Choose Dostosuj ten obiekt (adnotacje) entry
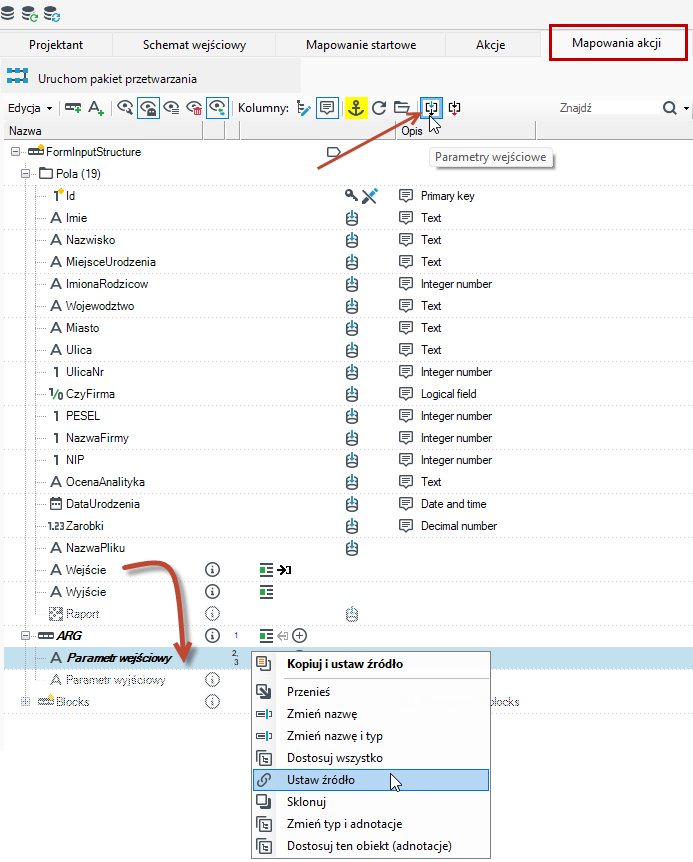This screenshot has width=693, height=862. pos(371,846)
